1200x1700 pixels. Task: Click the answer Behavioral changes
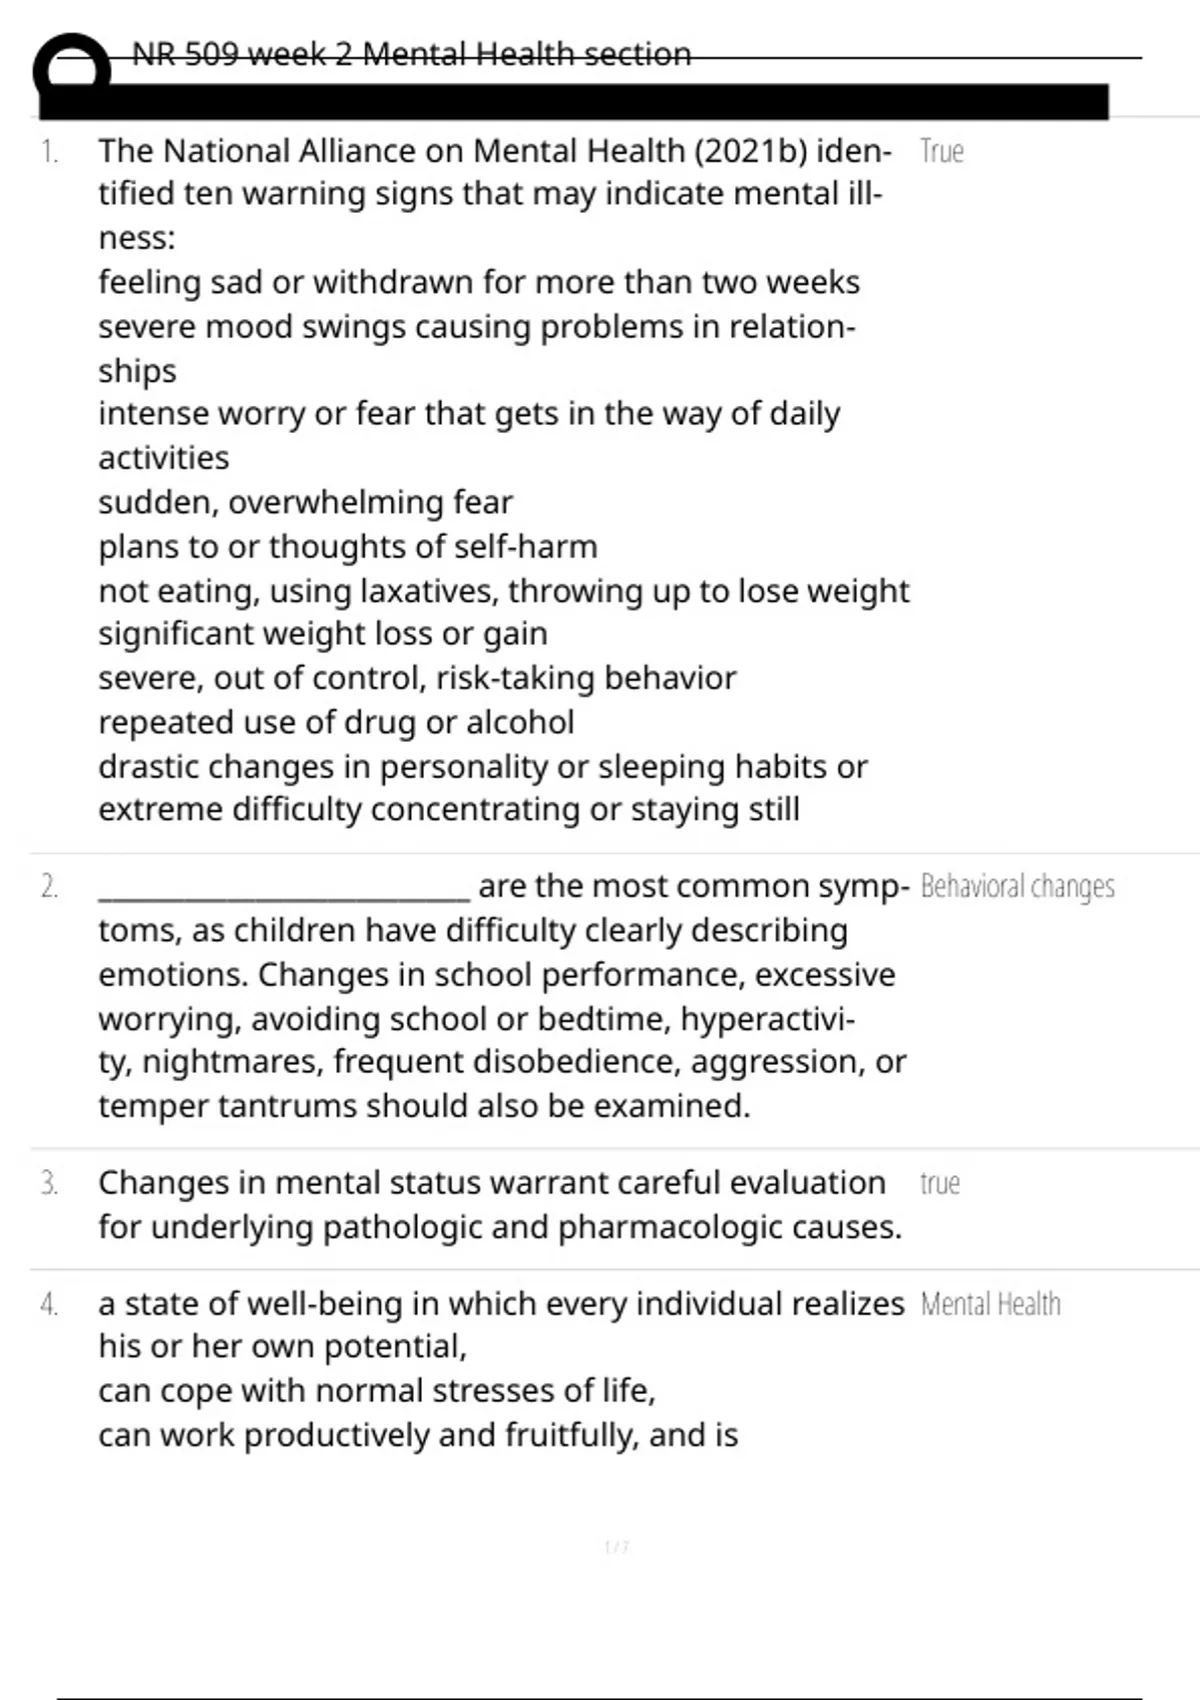[x=1017, y=887]
